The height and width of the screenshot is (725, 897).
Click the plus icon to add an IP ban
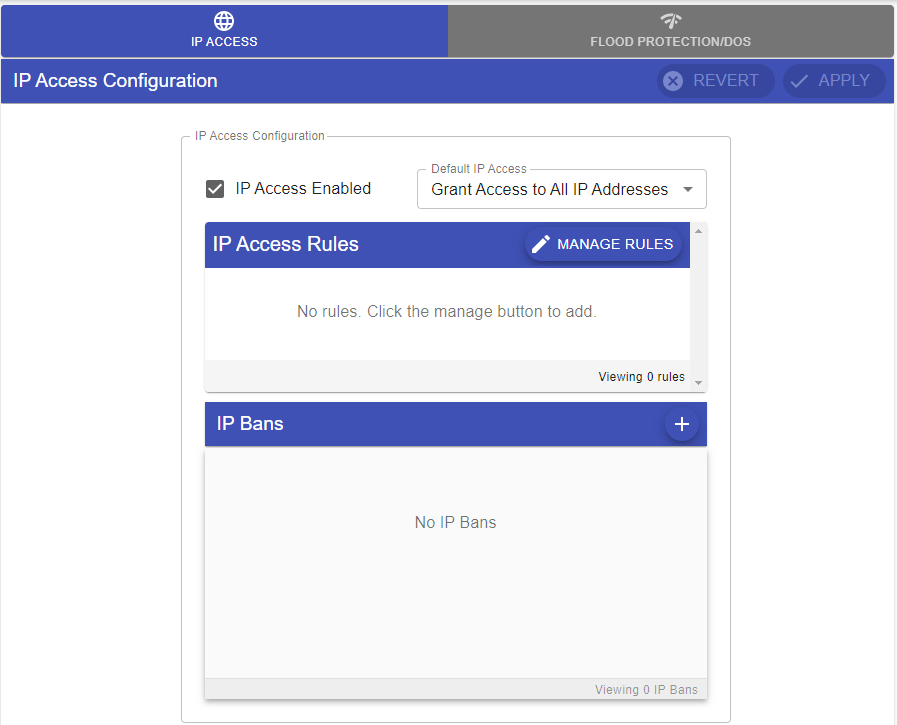pos(682,424)
